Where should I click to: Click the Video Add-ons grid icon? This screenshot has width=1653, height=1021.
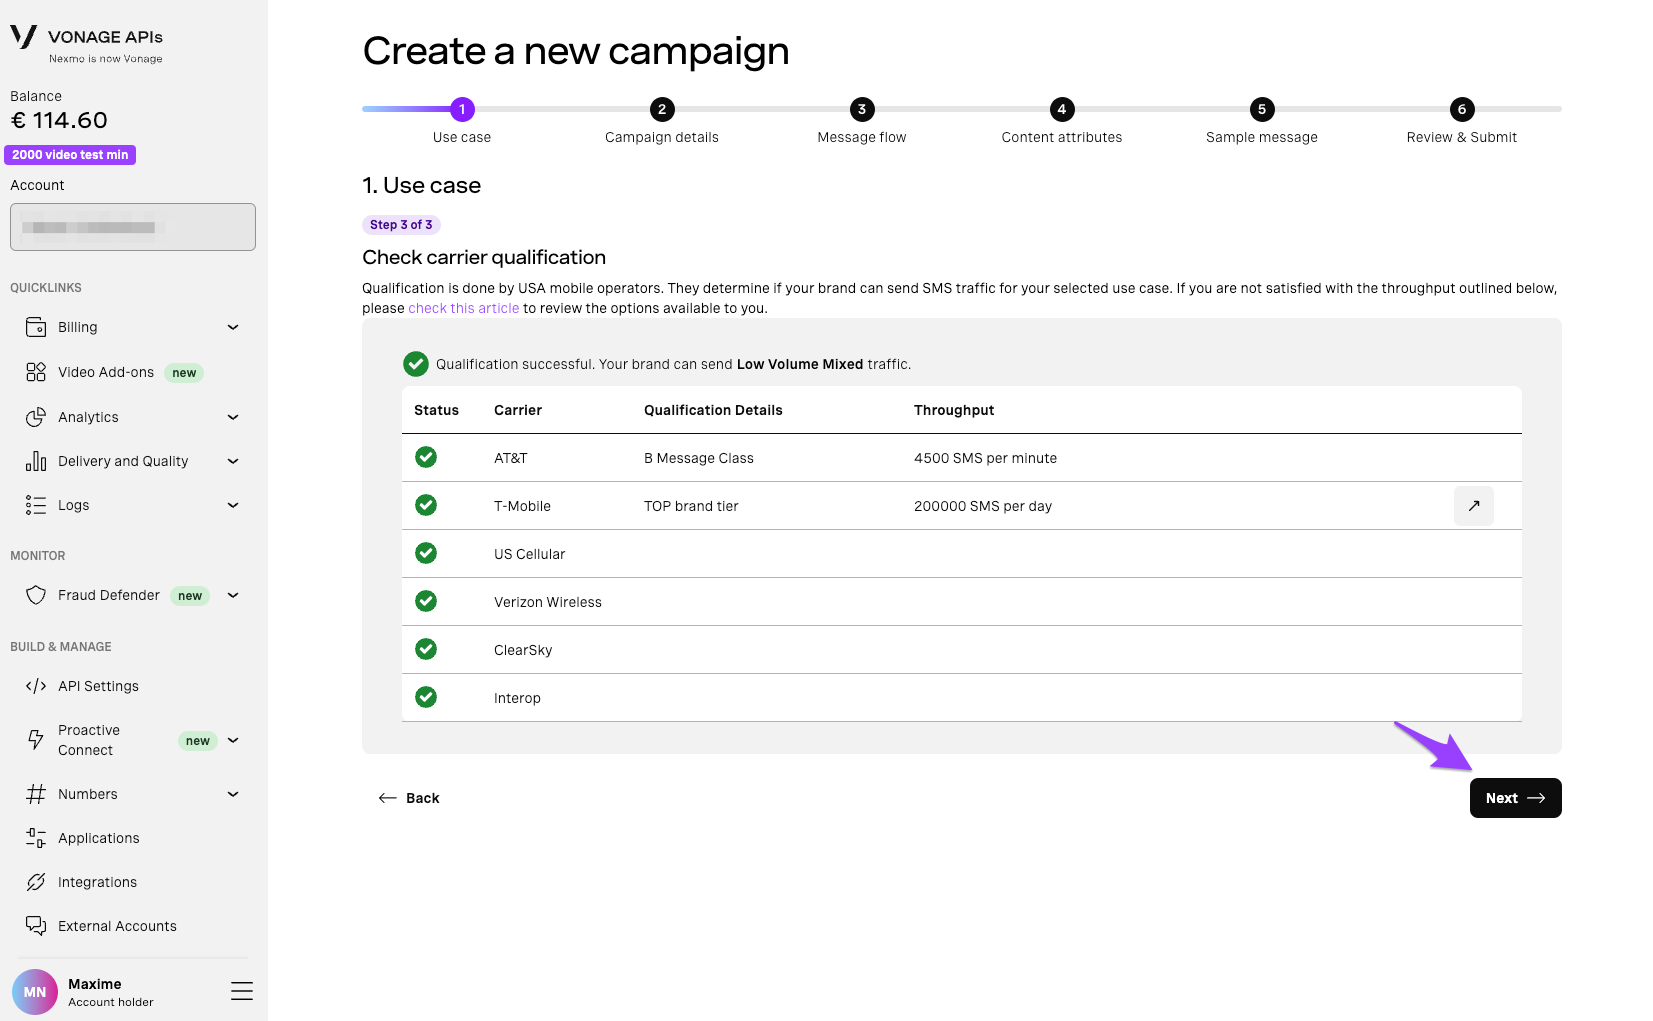coord(36,372)
